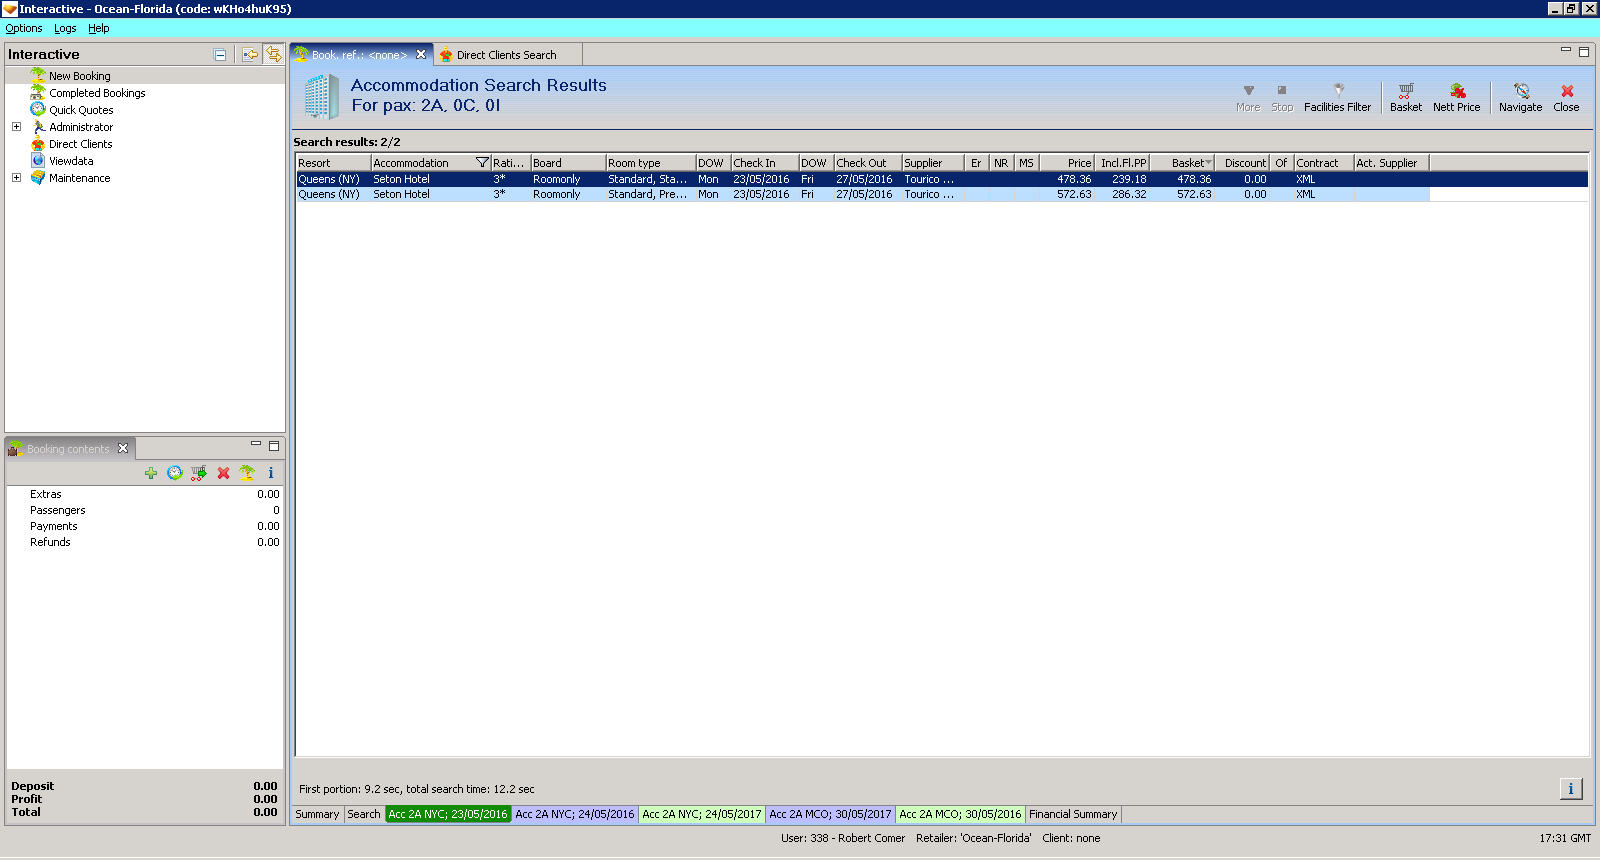Open the Help menu

[x=99, y=28]
